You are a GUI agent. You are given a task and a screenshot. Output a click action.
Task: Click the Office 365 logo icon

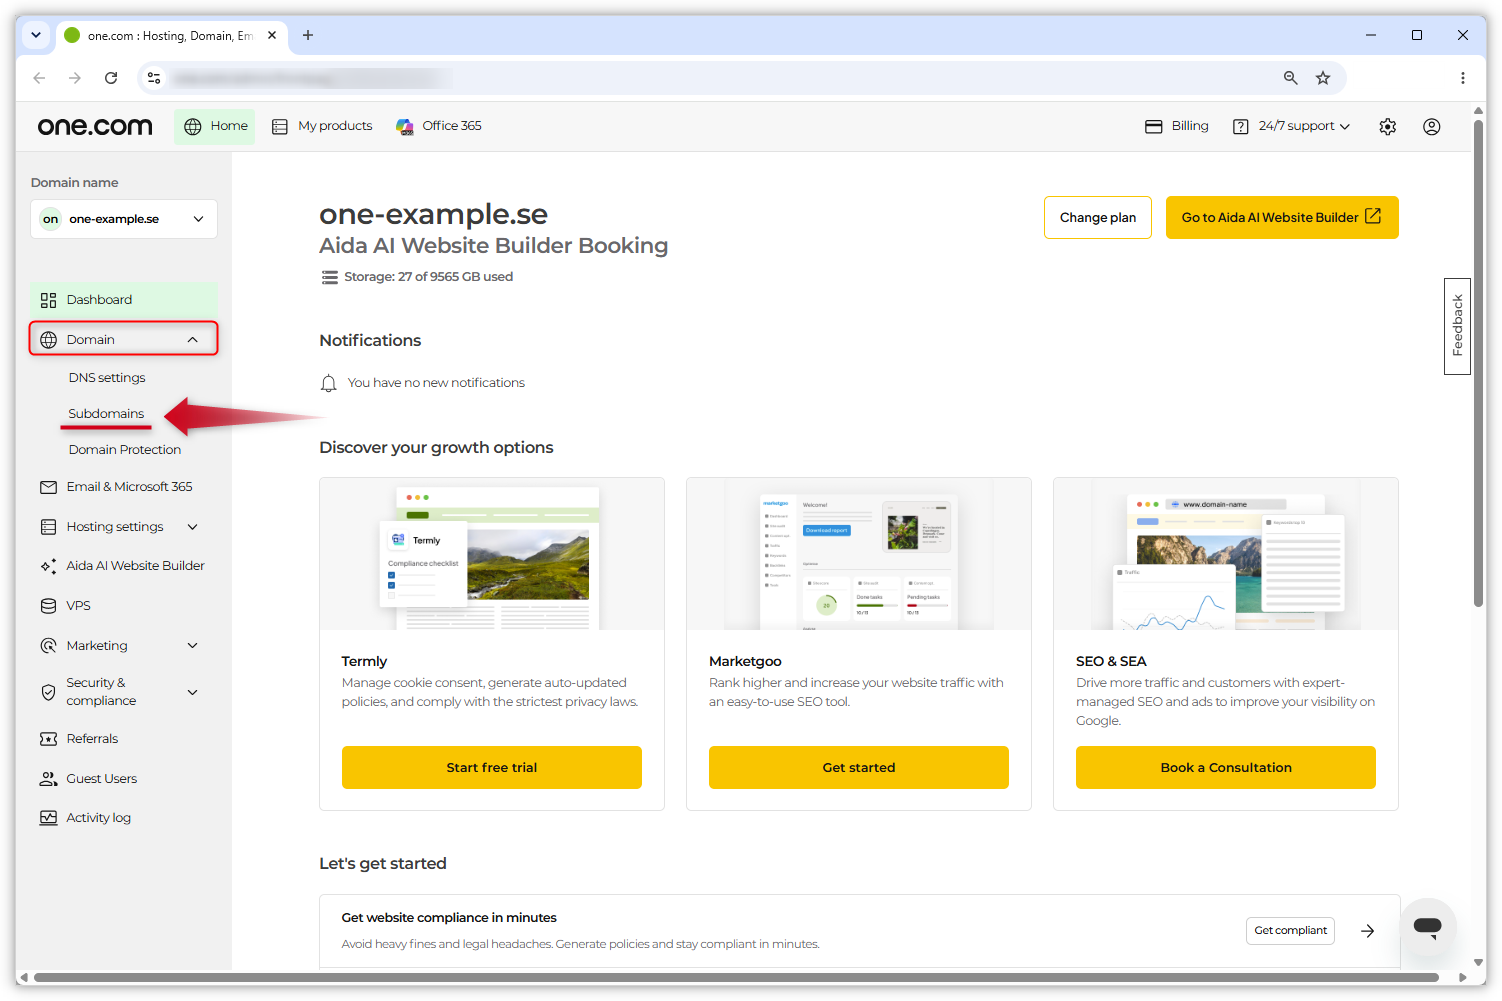(x=405, y=126)
